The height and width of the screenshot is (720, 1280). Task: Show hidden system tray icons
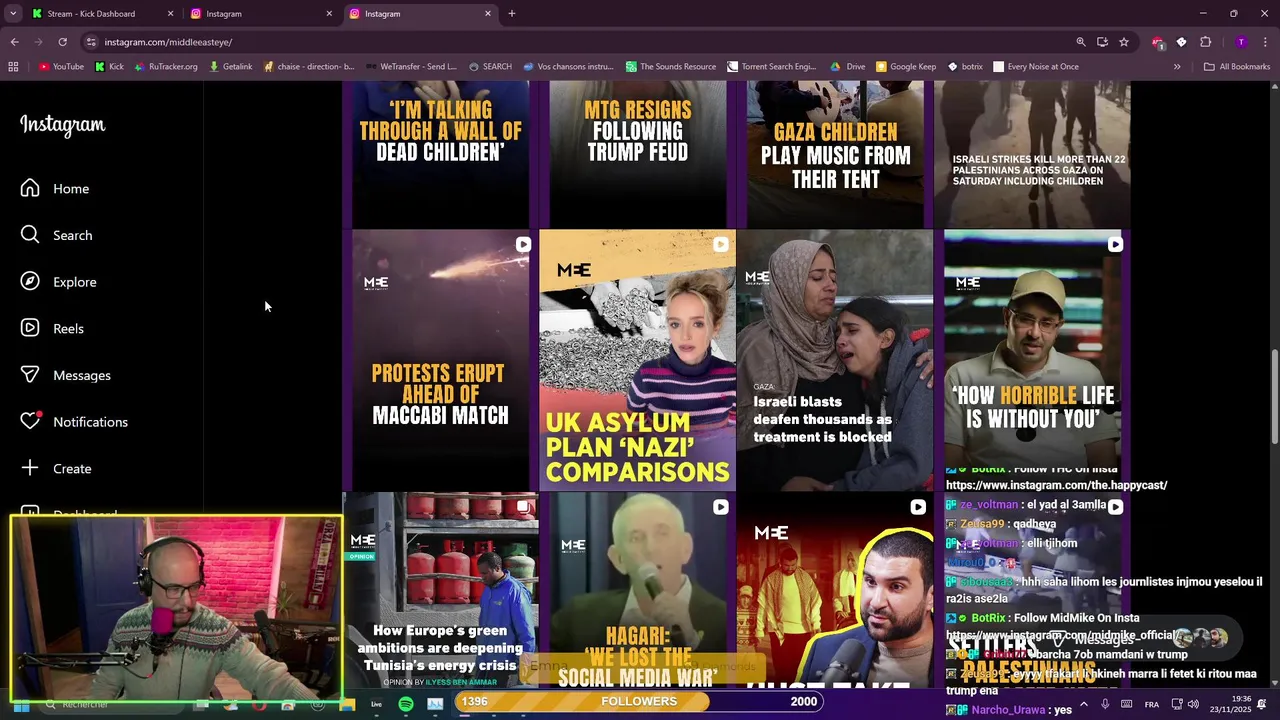click(1084, 705)
